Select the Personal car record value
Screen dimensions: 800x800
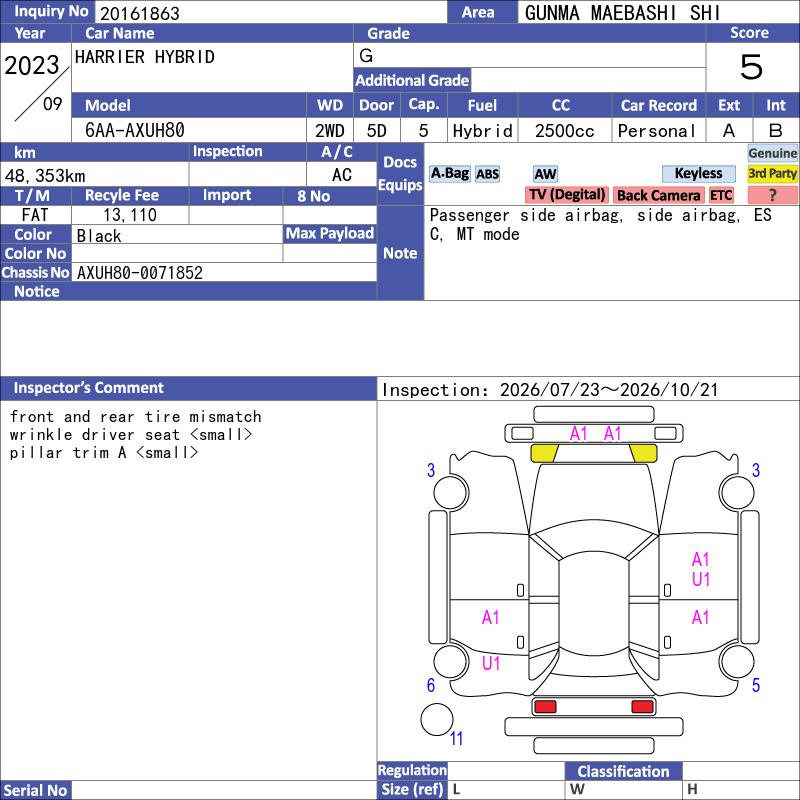pos(657,131)
